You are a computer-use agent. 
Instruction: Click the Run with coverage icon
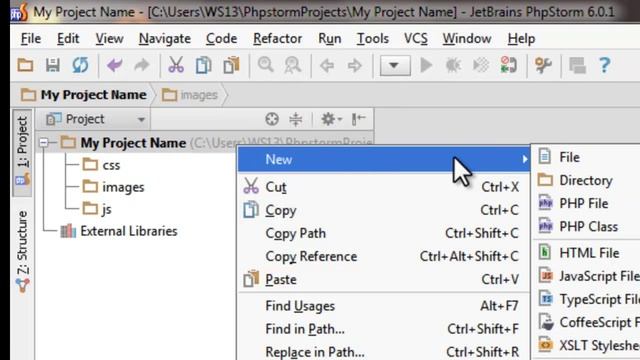[x=481, y=65]
